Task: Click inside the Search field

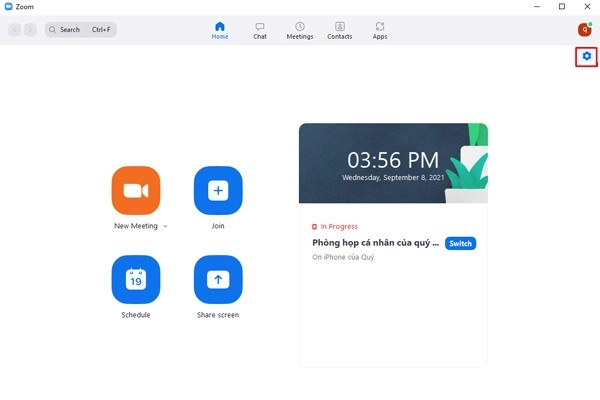Action: [82, 30]
